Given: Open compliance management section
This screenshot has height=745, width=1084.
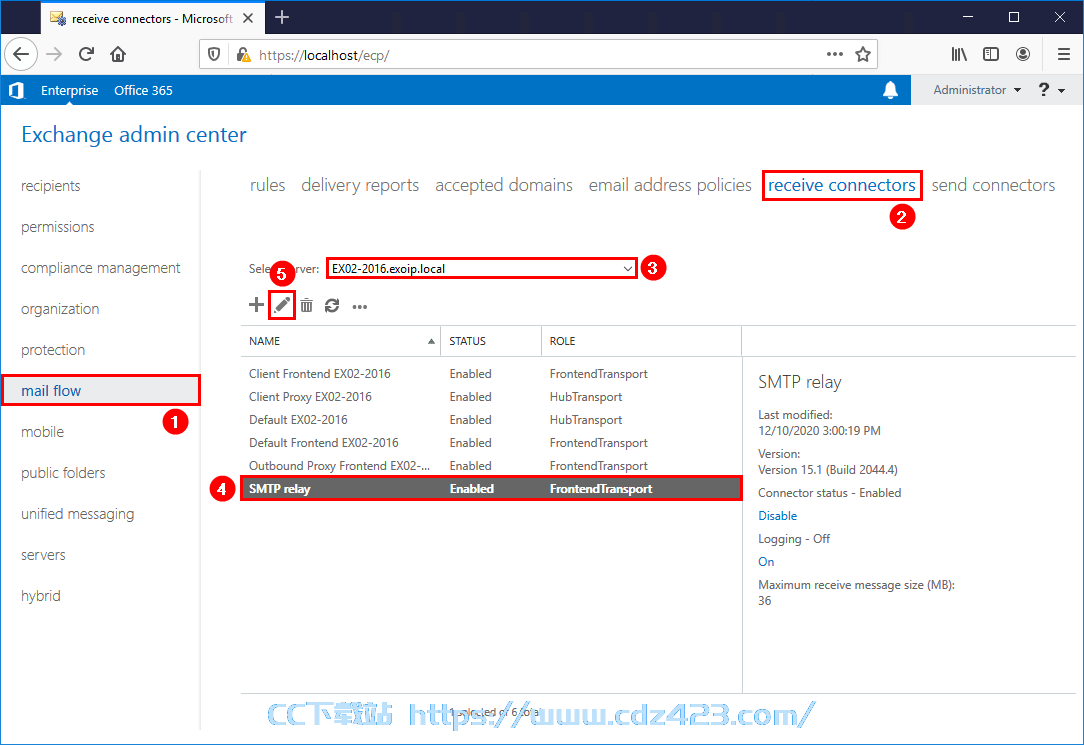Looking at the screenshot, I should click(100, 268).
